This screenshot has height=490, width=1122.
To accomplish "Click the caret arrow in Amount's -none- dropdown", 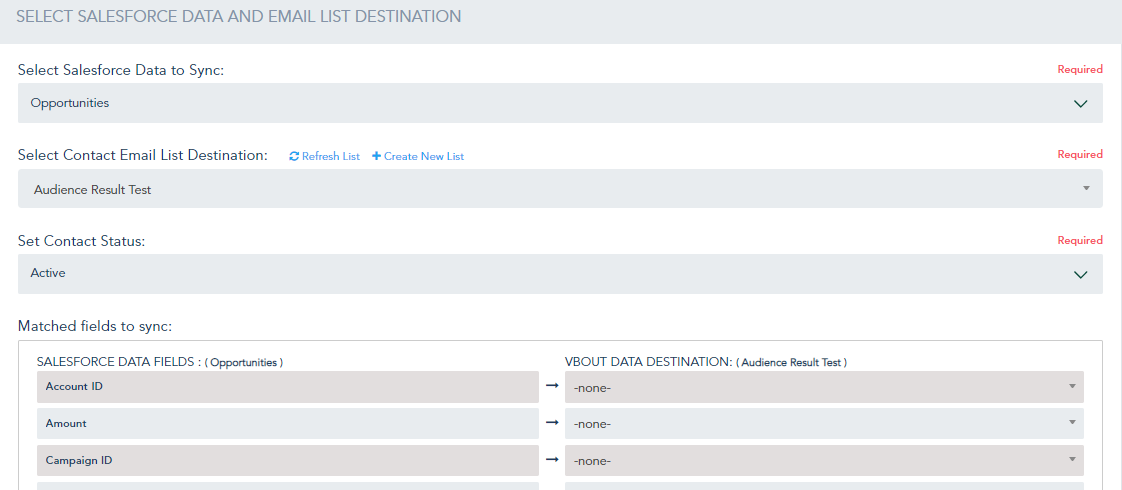I will pyautogui.click(x=1072, y=422).
